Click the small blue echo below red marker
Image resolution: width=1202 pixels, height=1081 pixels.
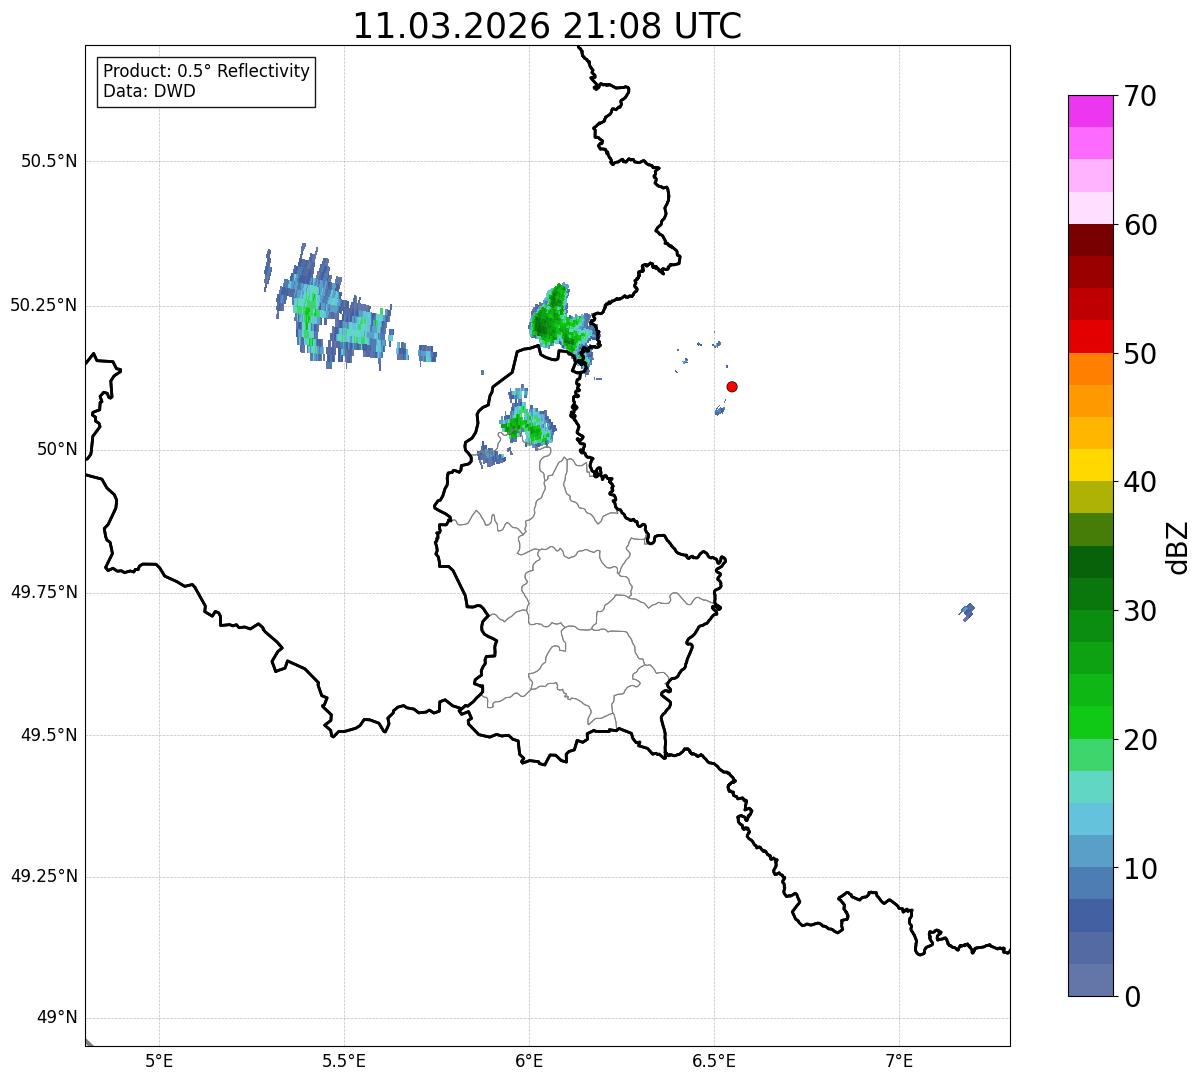coord(720,409)
